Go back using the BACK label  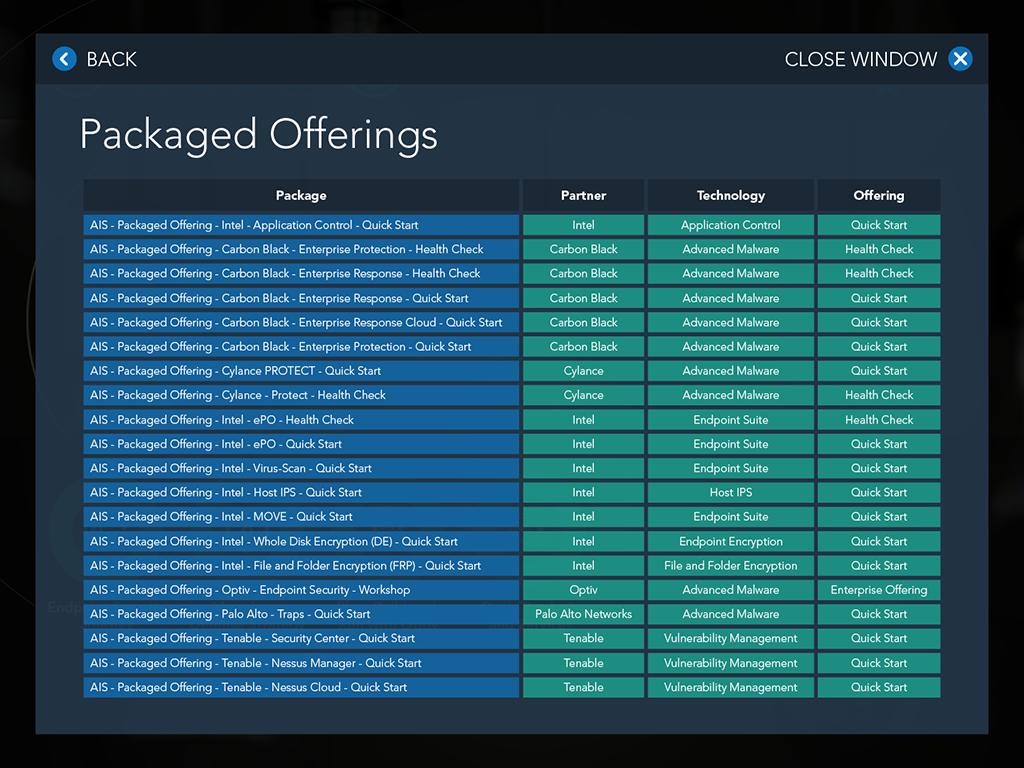coord(112,59)
